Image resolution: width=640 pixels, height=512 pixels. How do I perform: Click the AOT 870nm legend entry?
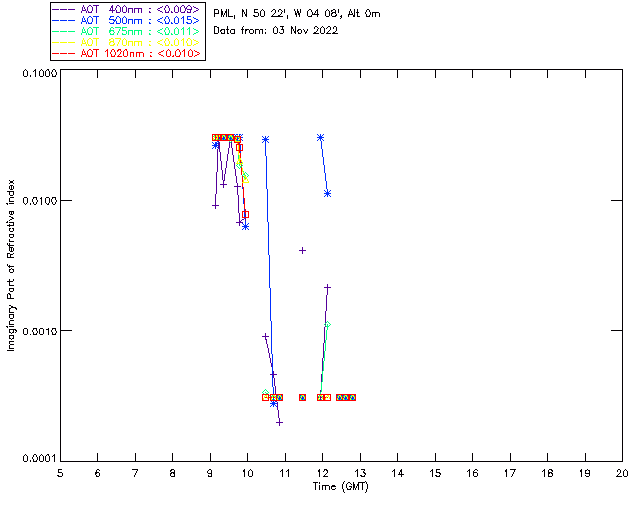point(127,42)
